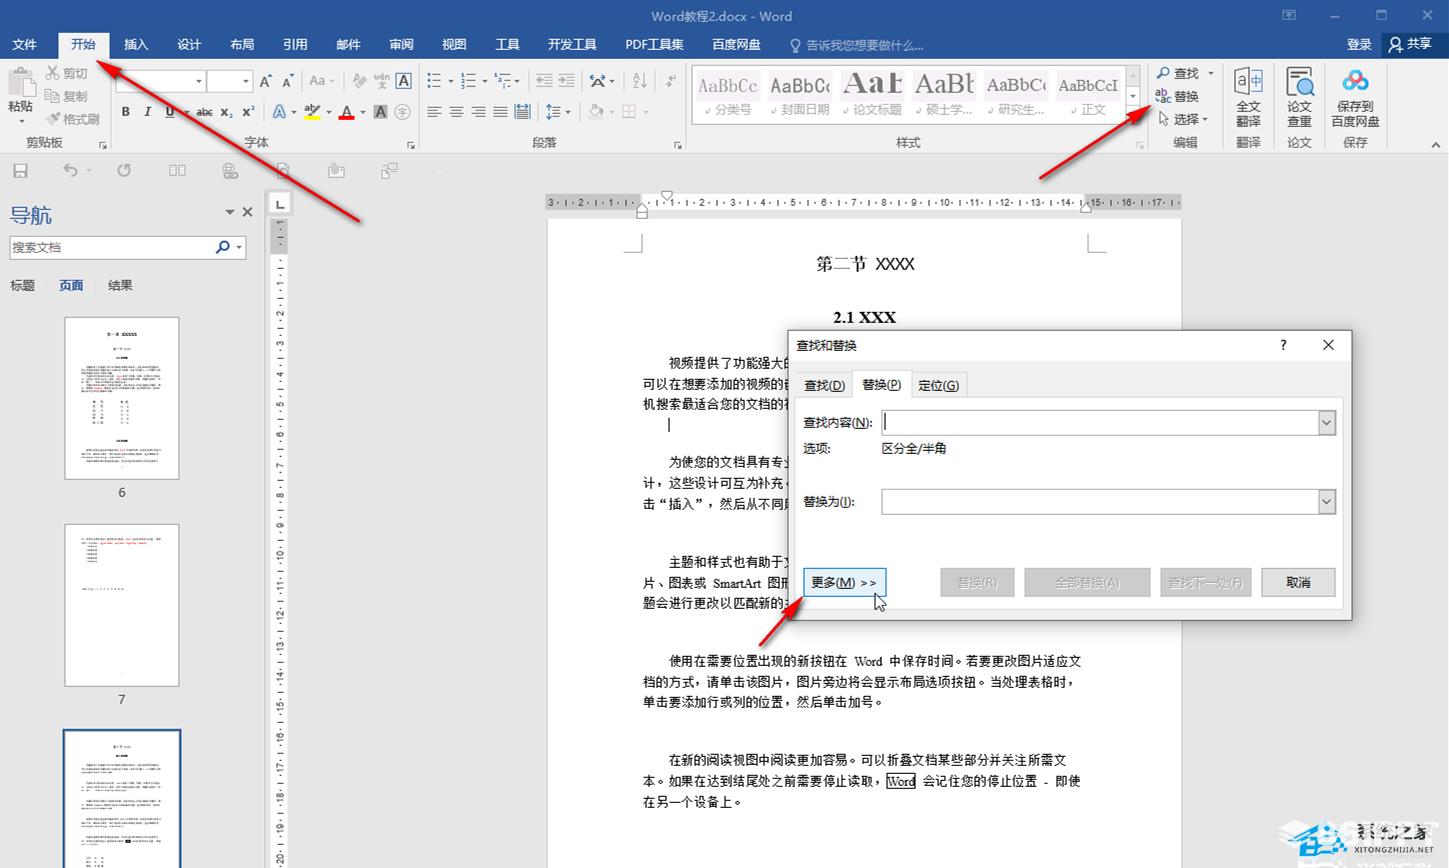Open 论文查重 plagiarism check
Image resolution: width=1449 pixels, height=868 pixels.
(x=1299, y=98)
